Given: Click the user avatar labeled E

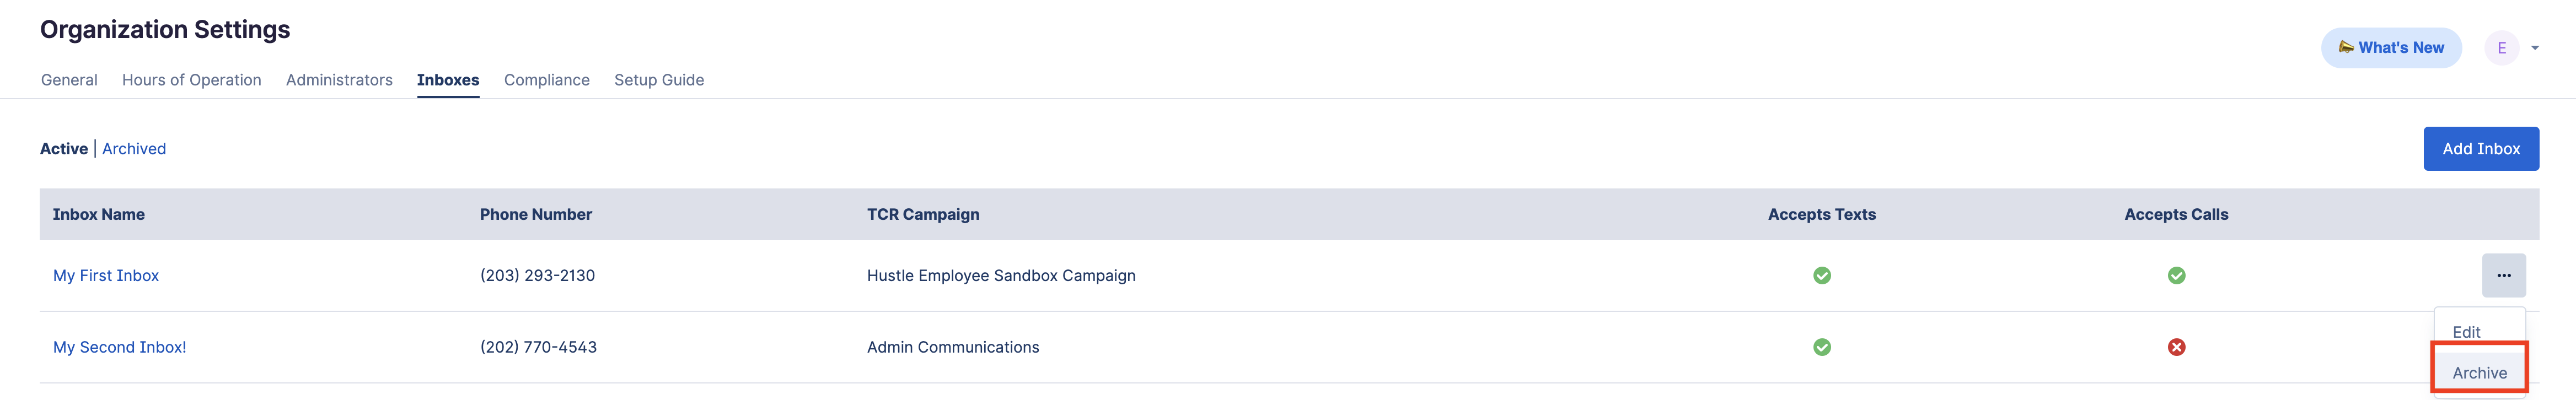Looking at the screenshot, I should [2501, 48].
